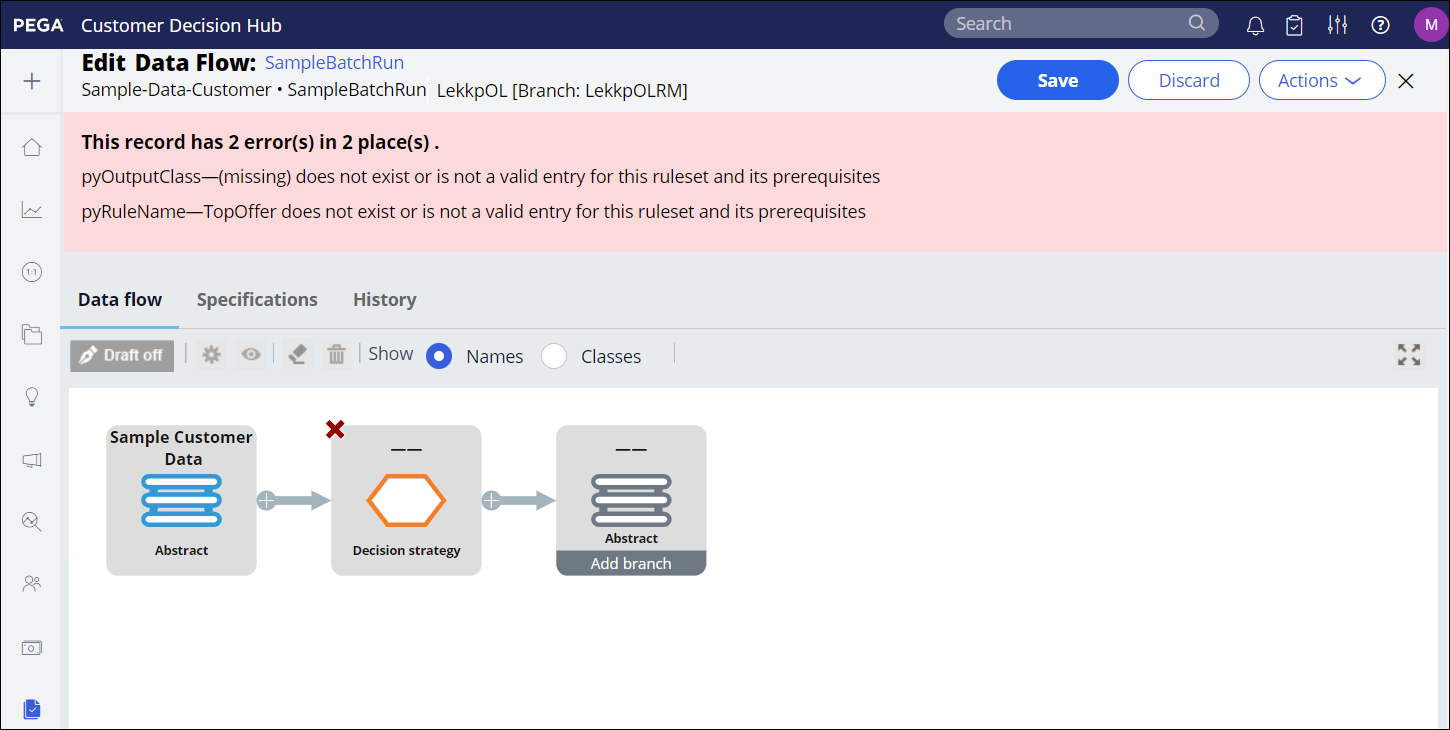This screenshot has height=730, width=1450.
Task: Open the SampleBatchRun link
Action: click(334, 63)
